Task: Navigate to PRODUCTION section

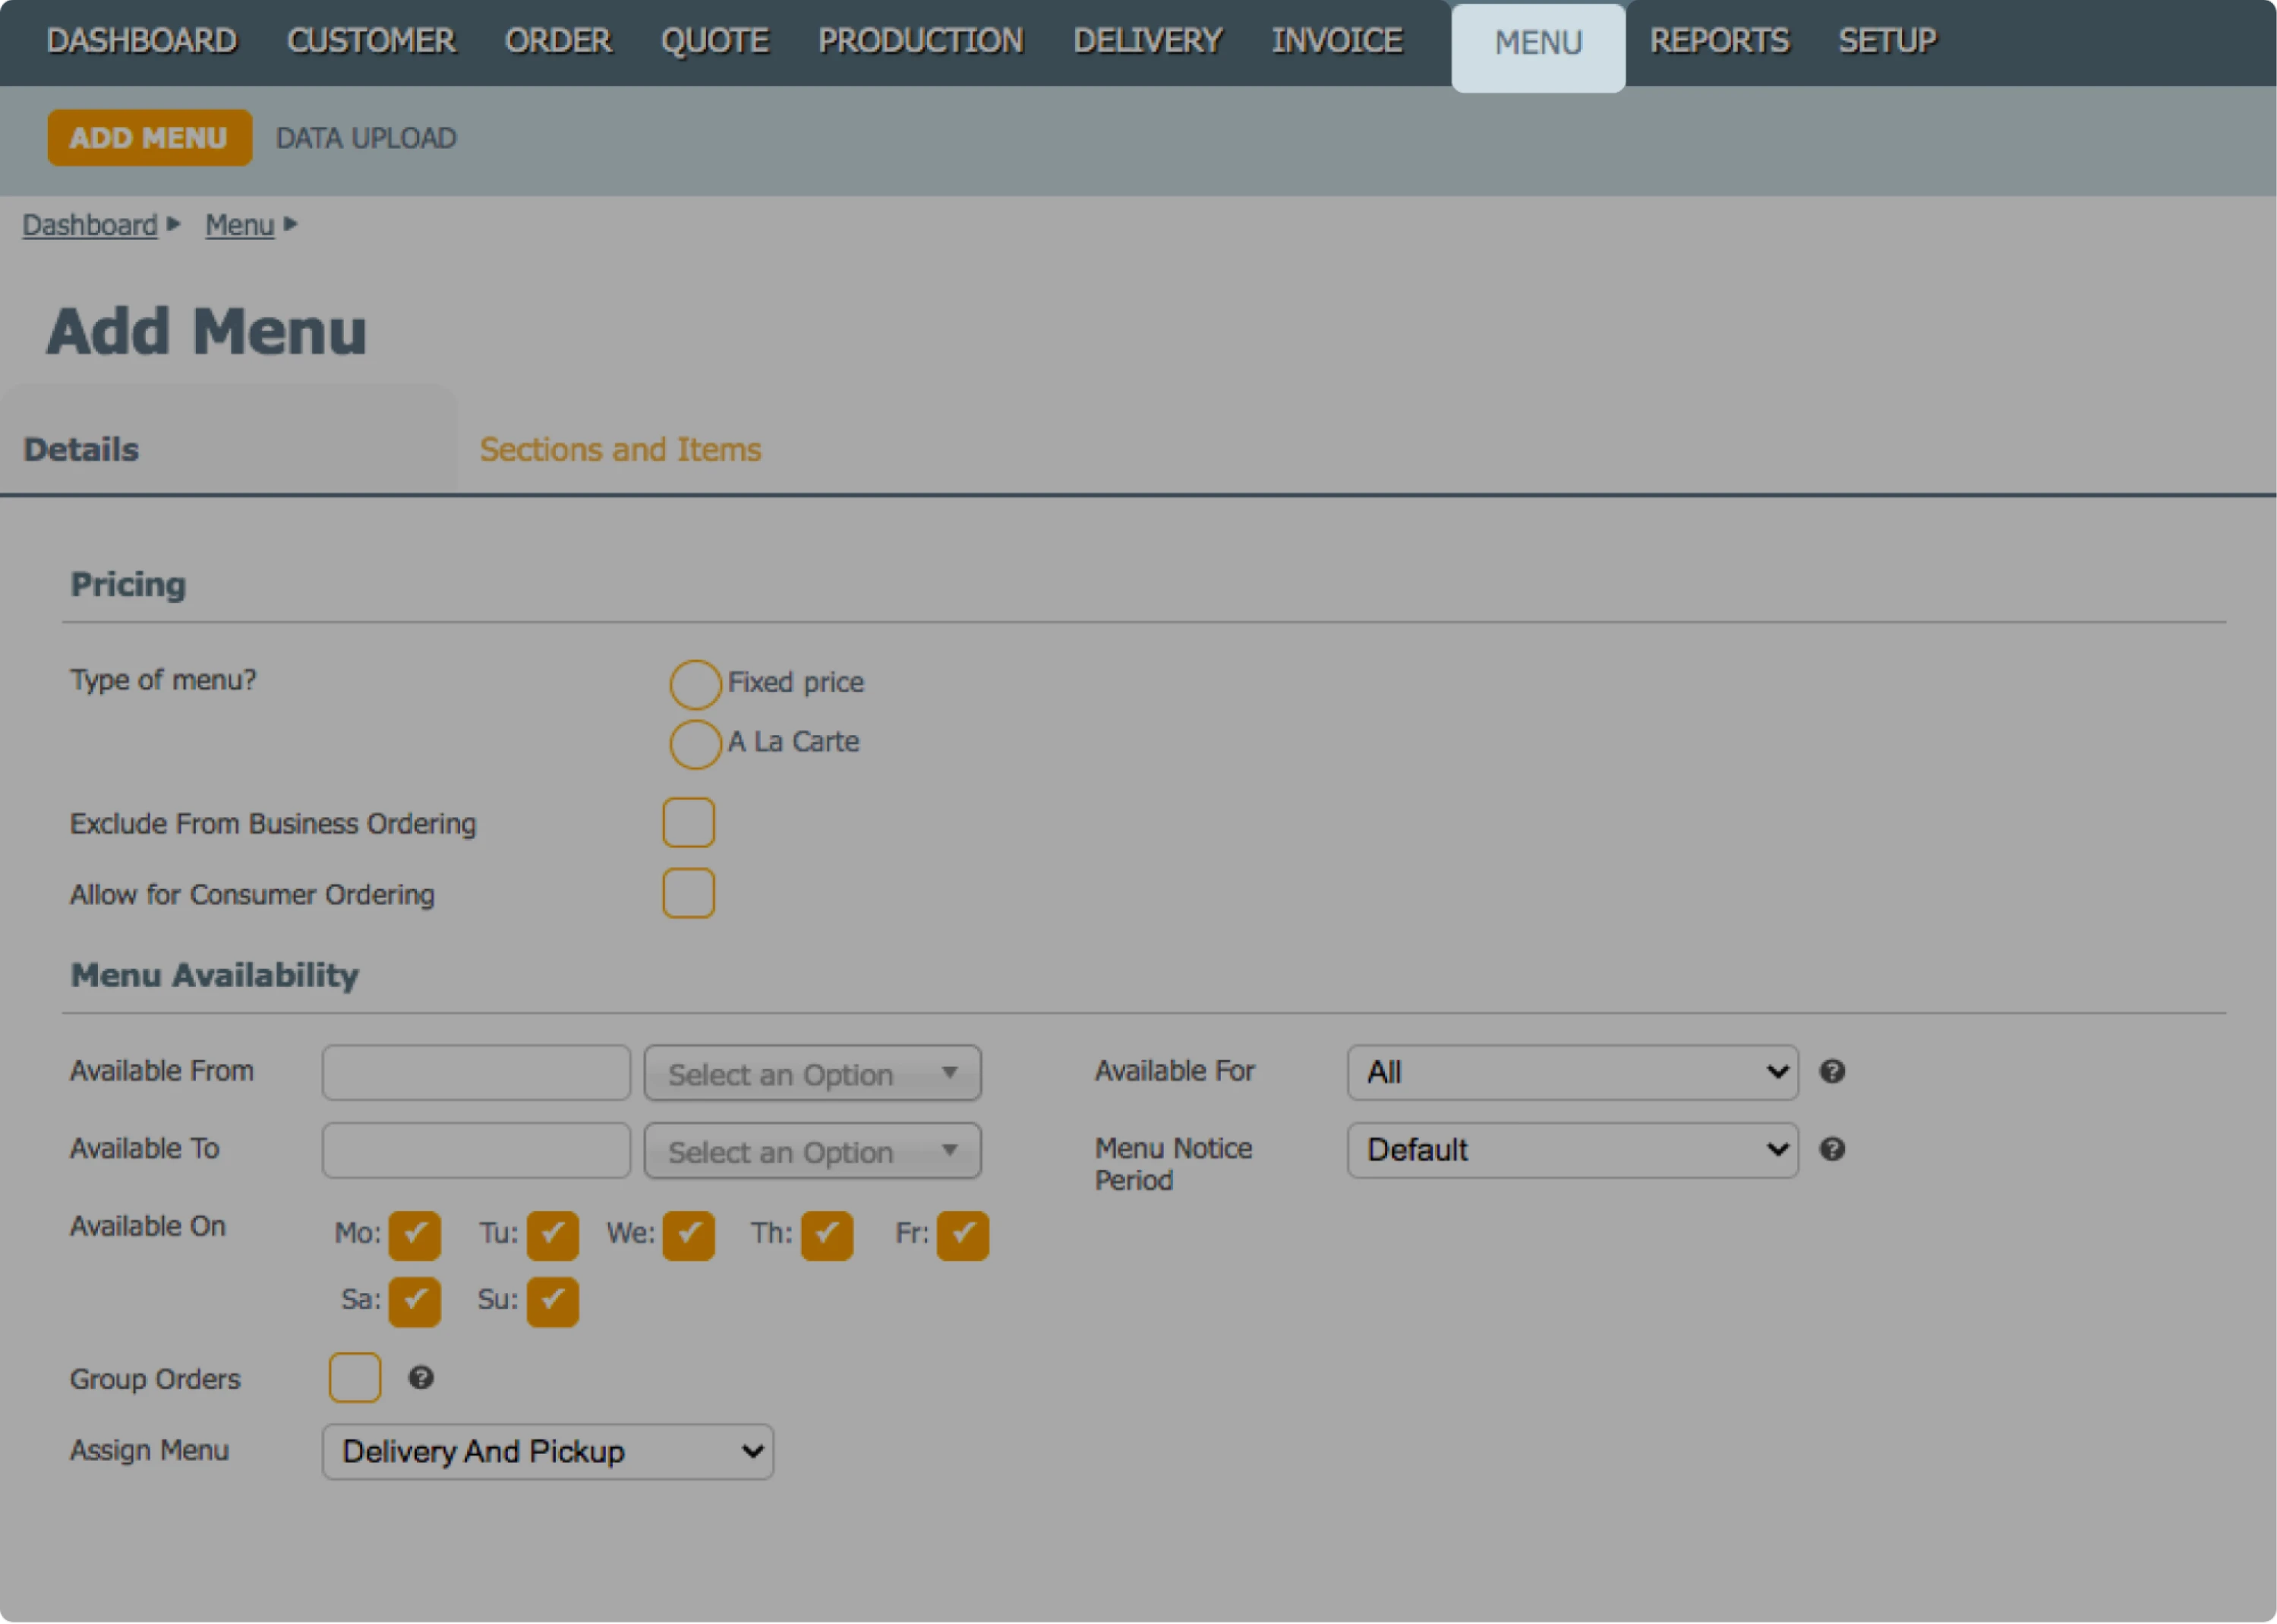Action: pyautogui.click(x=919, y=41)
